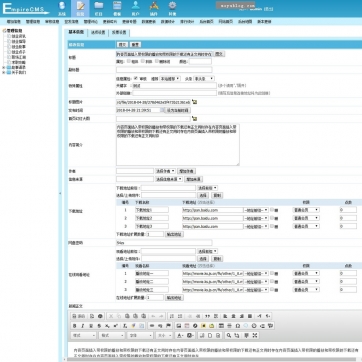
Task: Open the Template section icon in header
Action: click(x=117, y=8)
